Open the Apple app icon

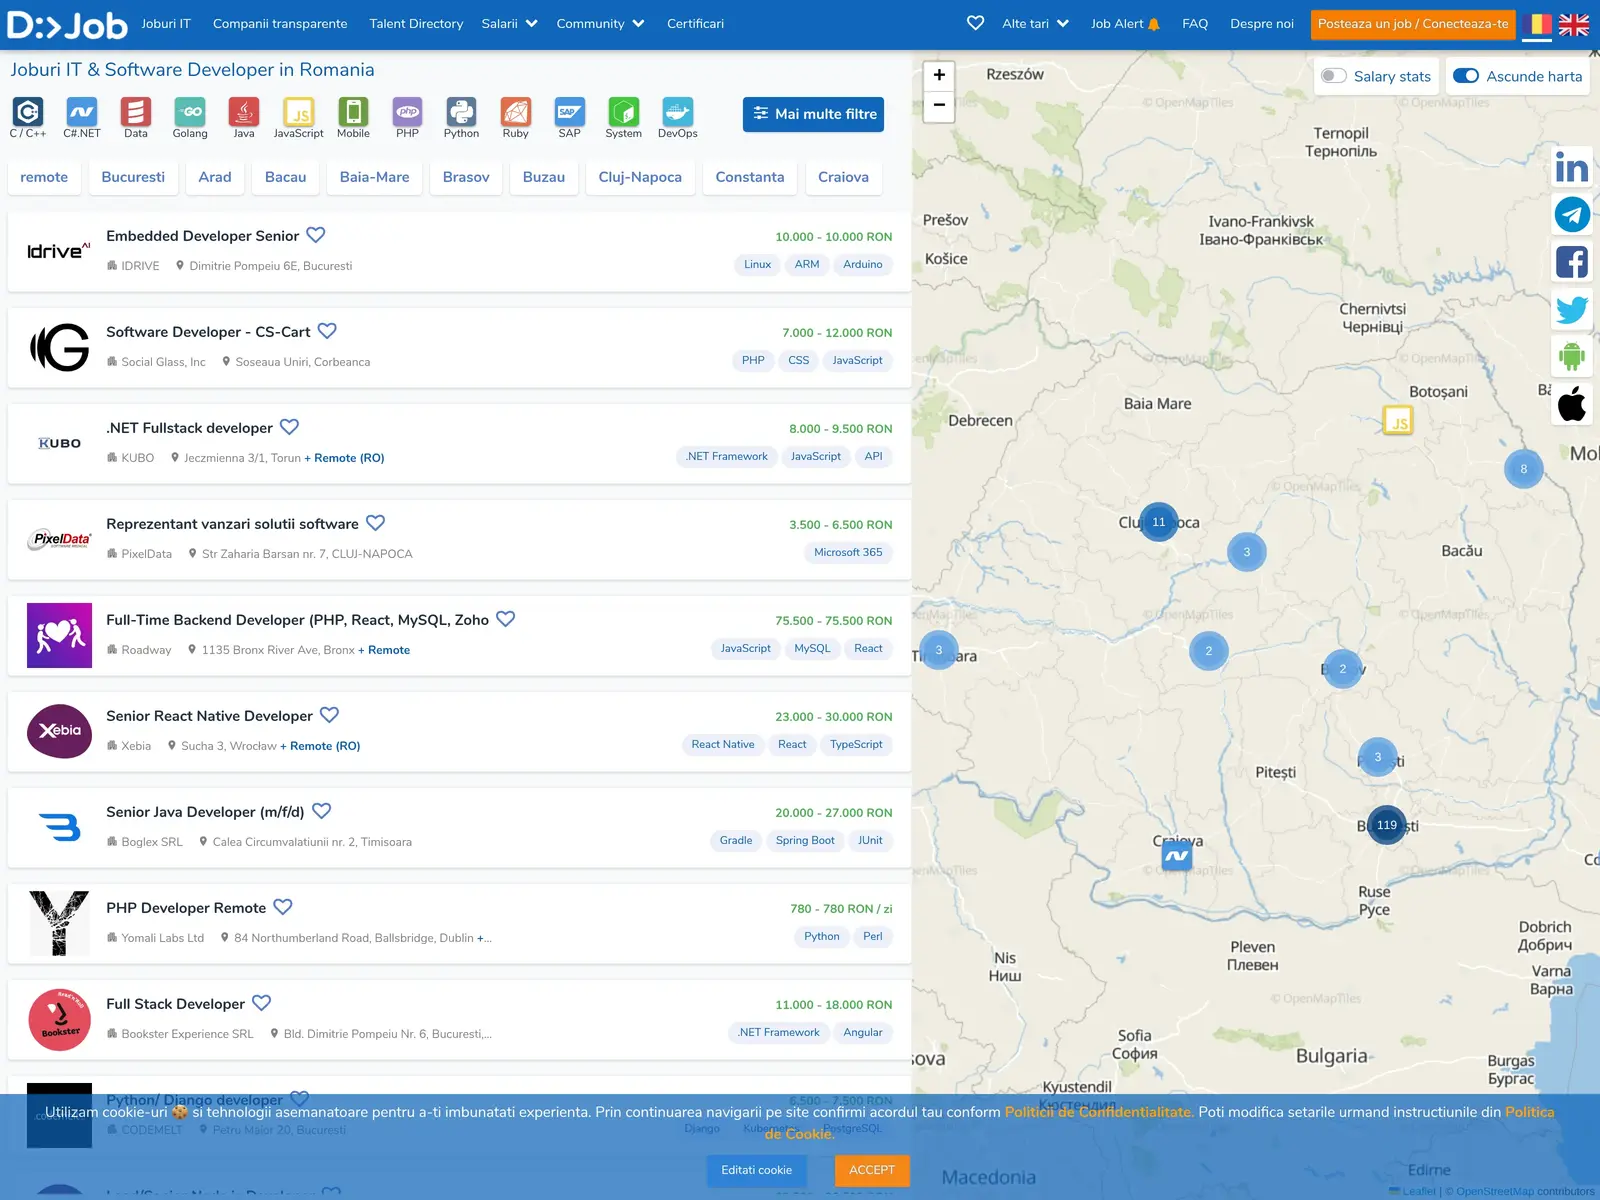[1572, 404]
